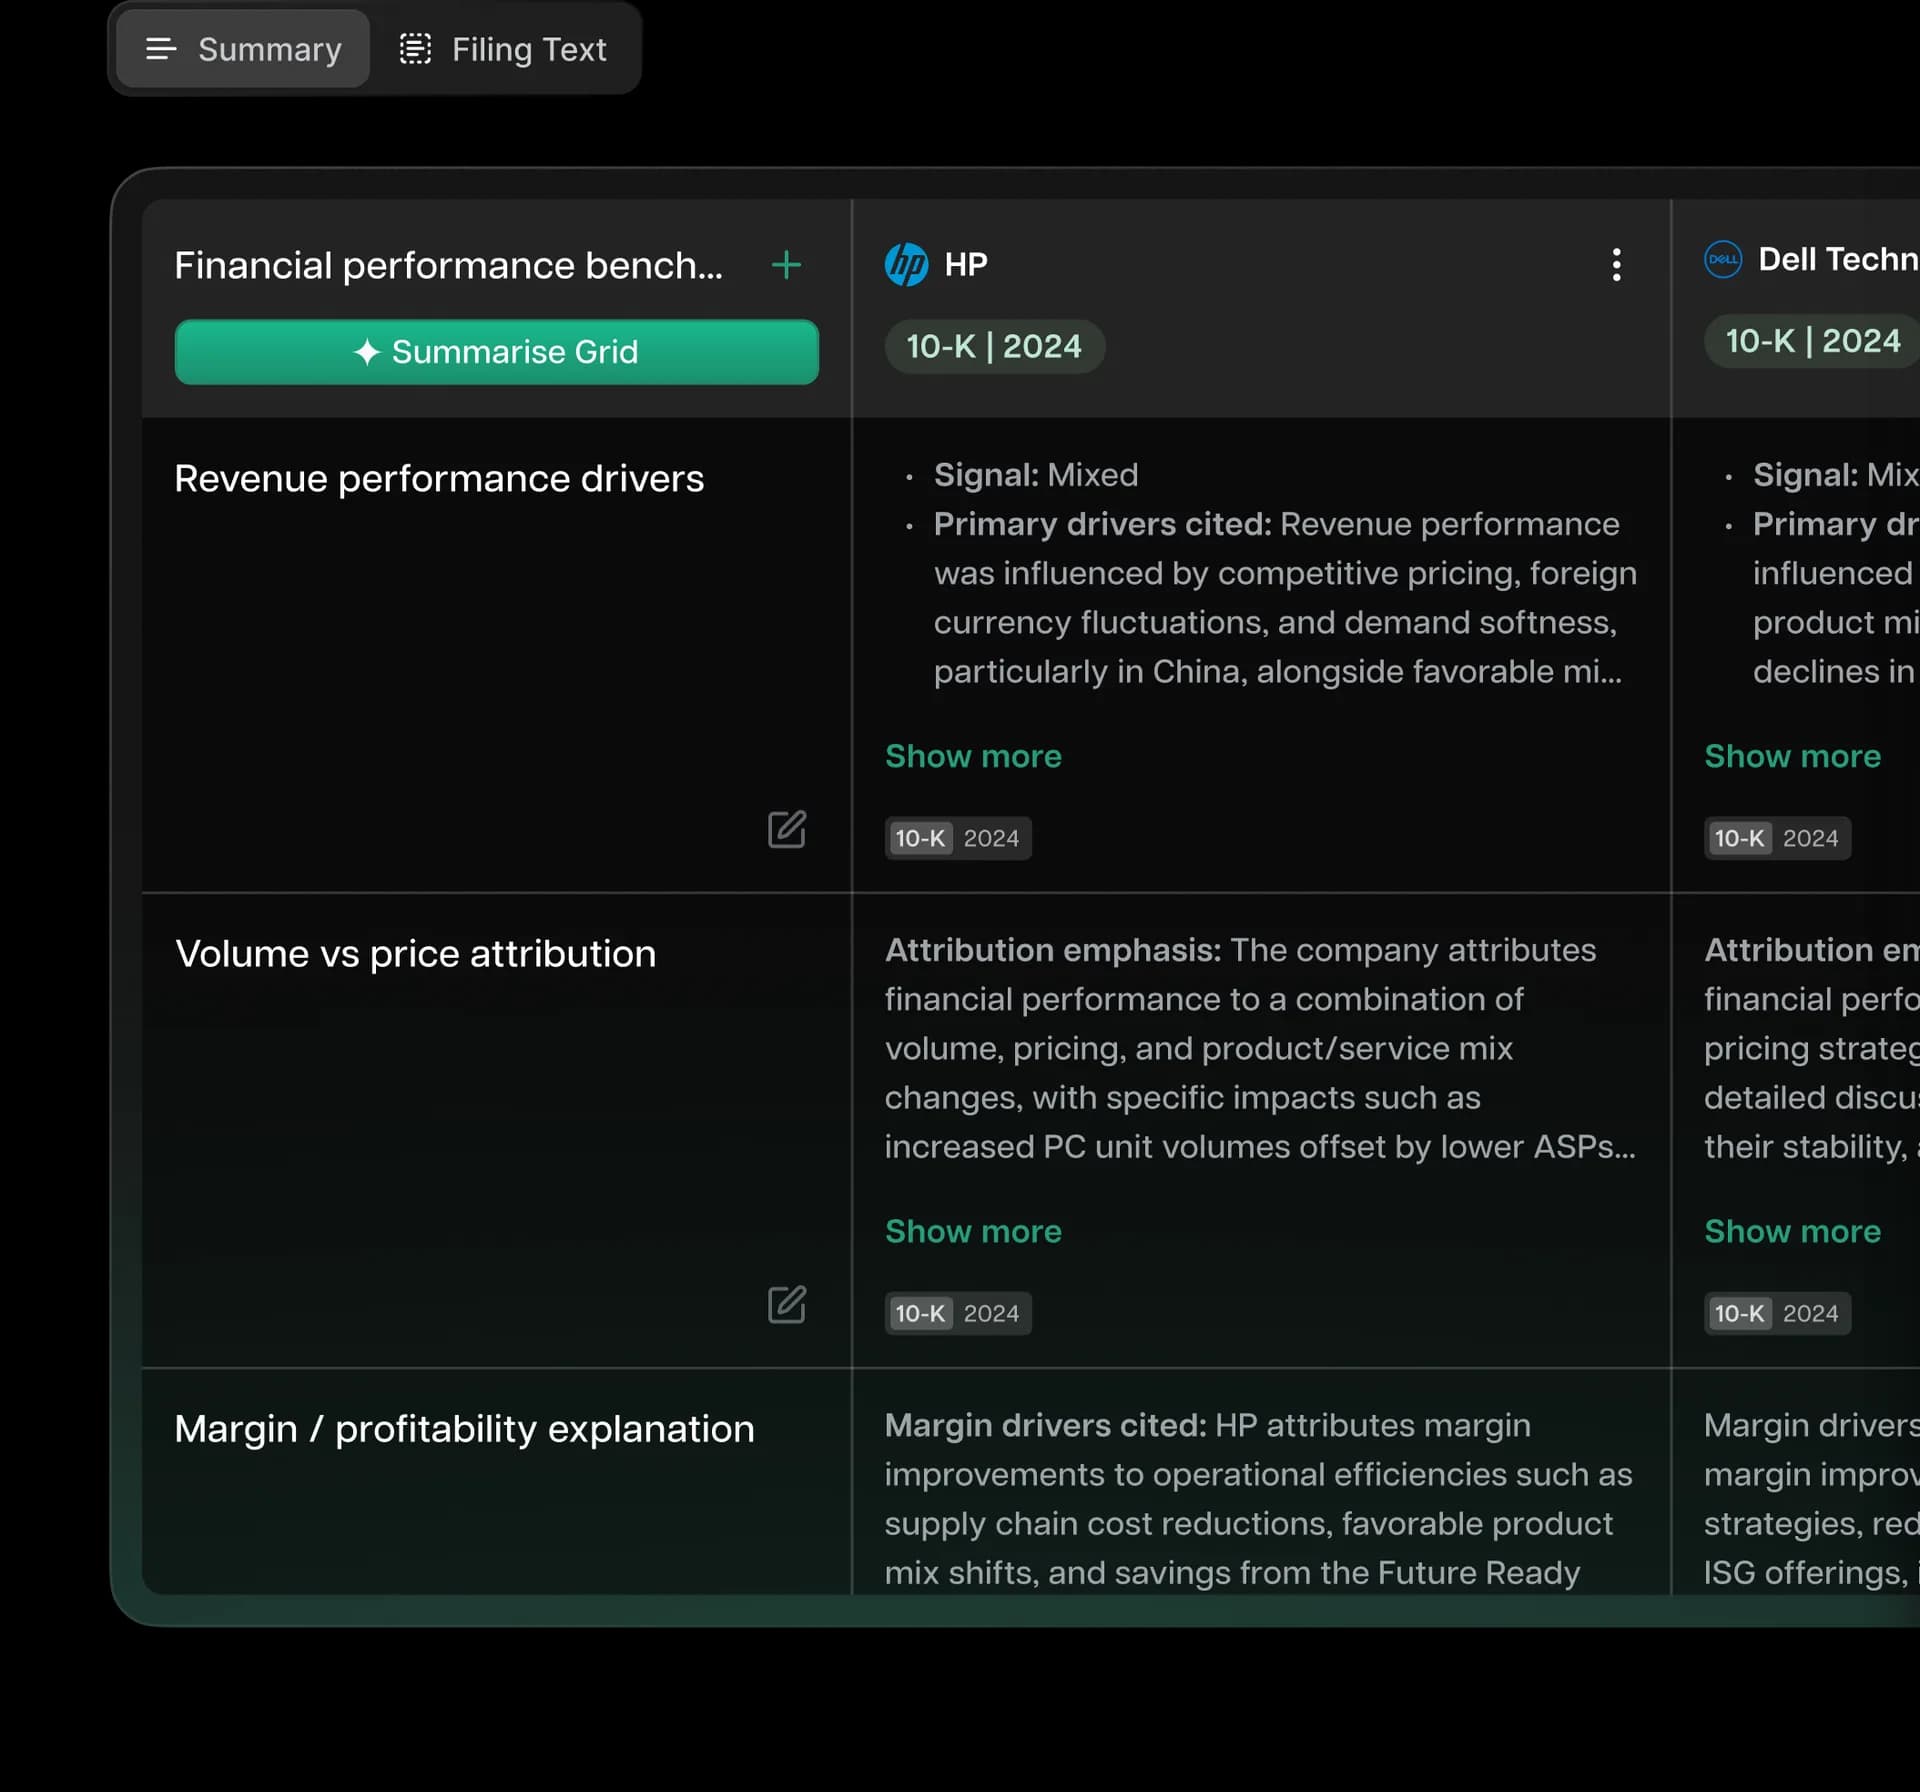Expand Dell revenue drivers with Show more
This screenshot has height=1792, width=1920.
pyautogui.click(x=1791, y=756)
